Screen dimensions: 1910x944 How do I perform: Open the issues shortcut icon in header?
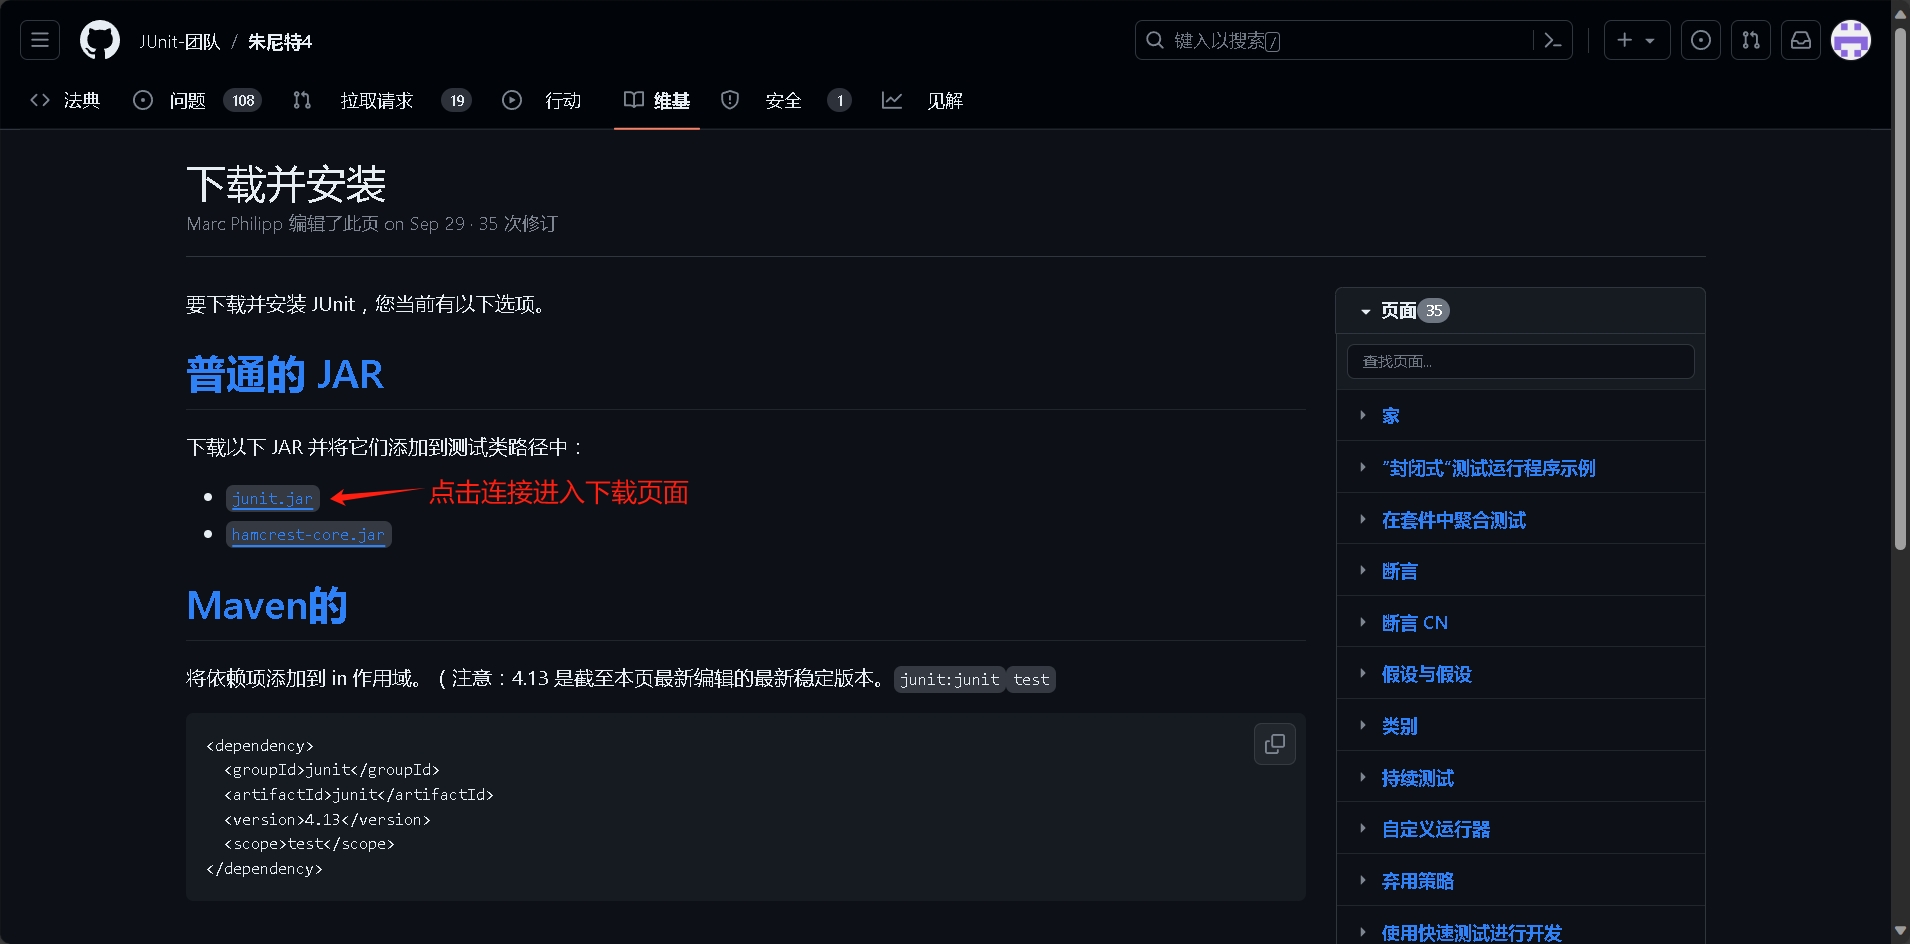click(x=1701, y=40)
